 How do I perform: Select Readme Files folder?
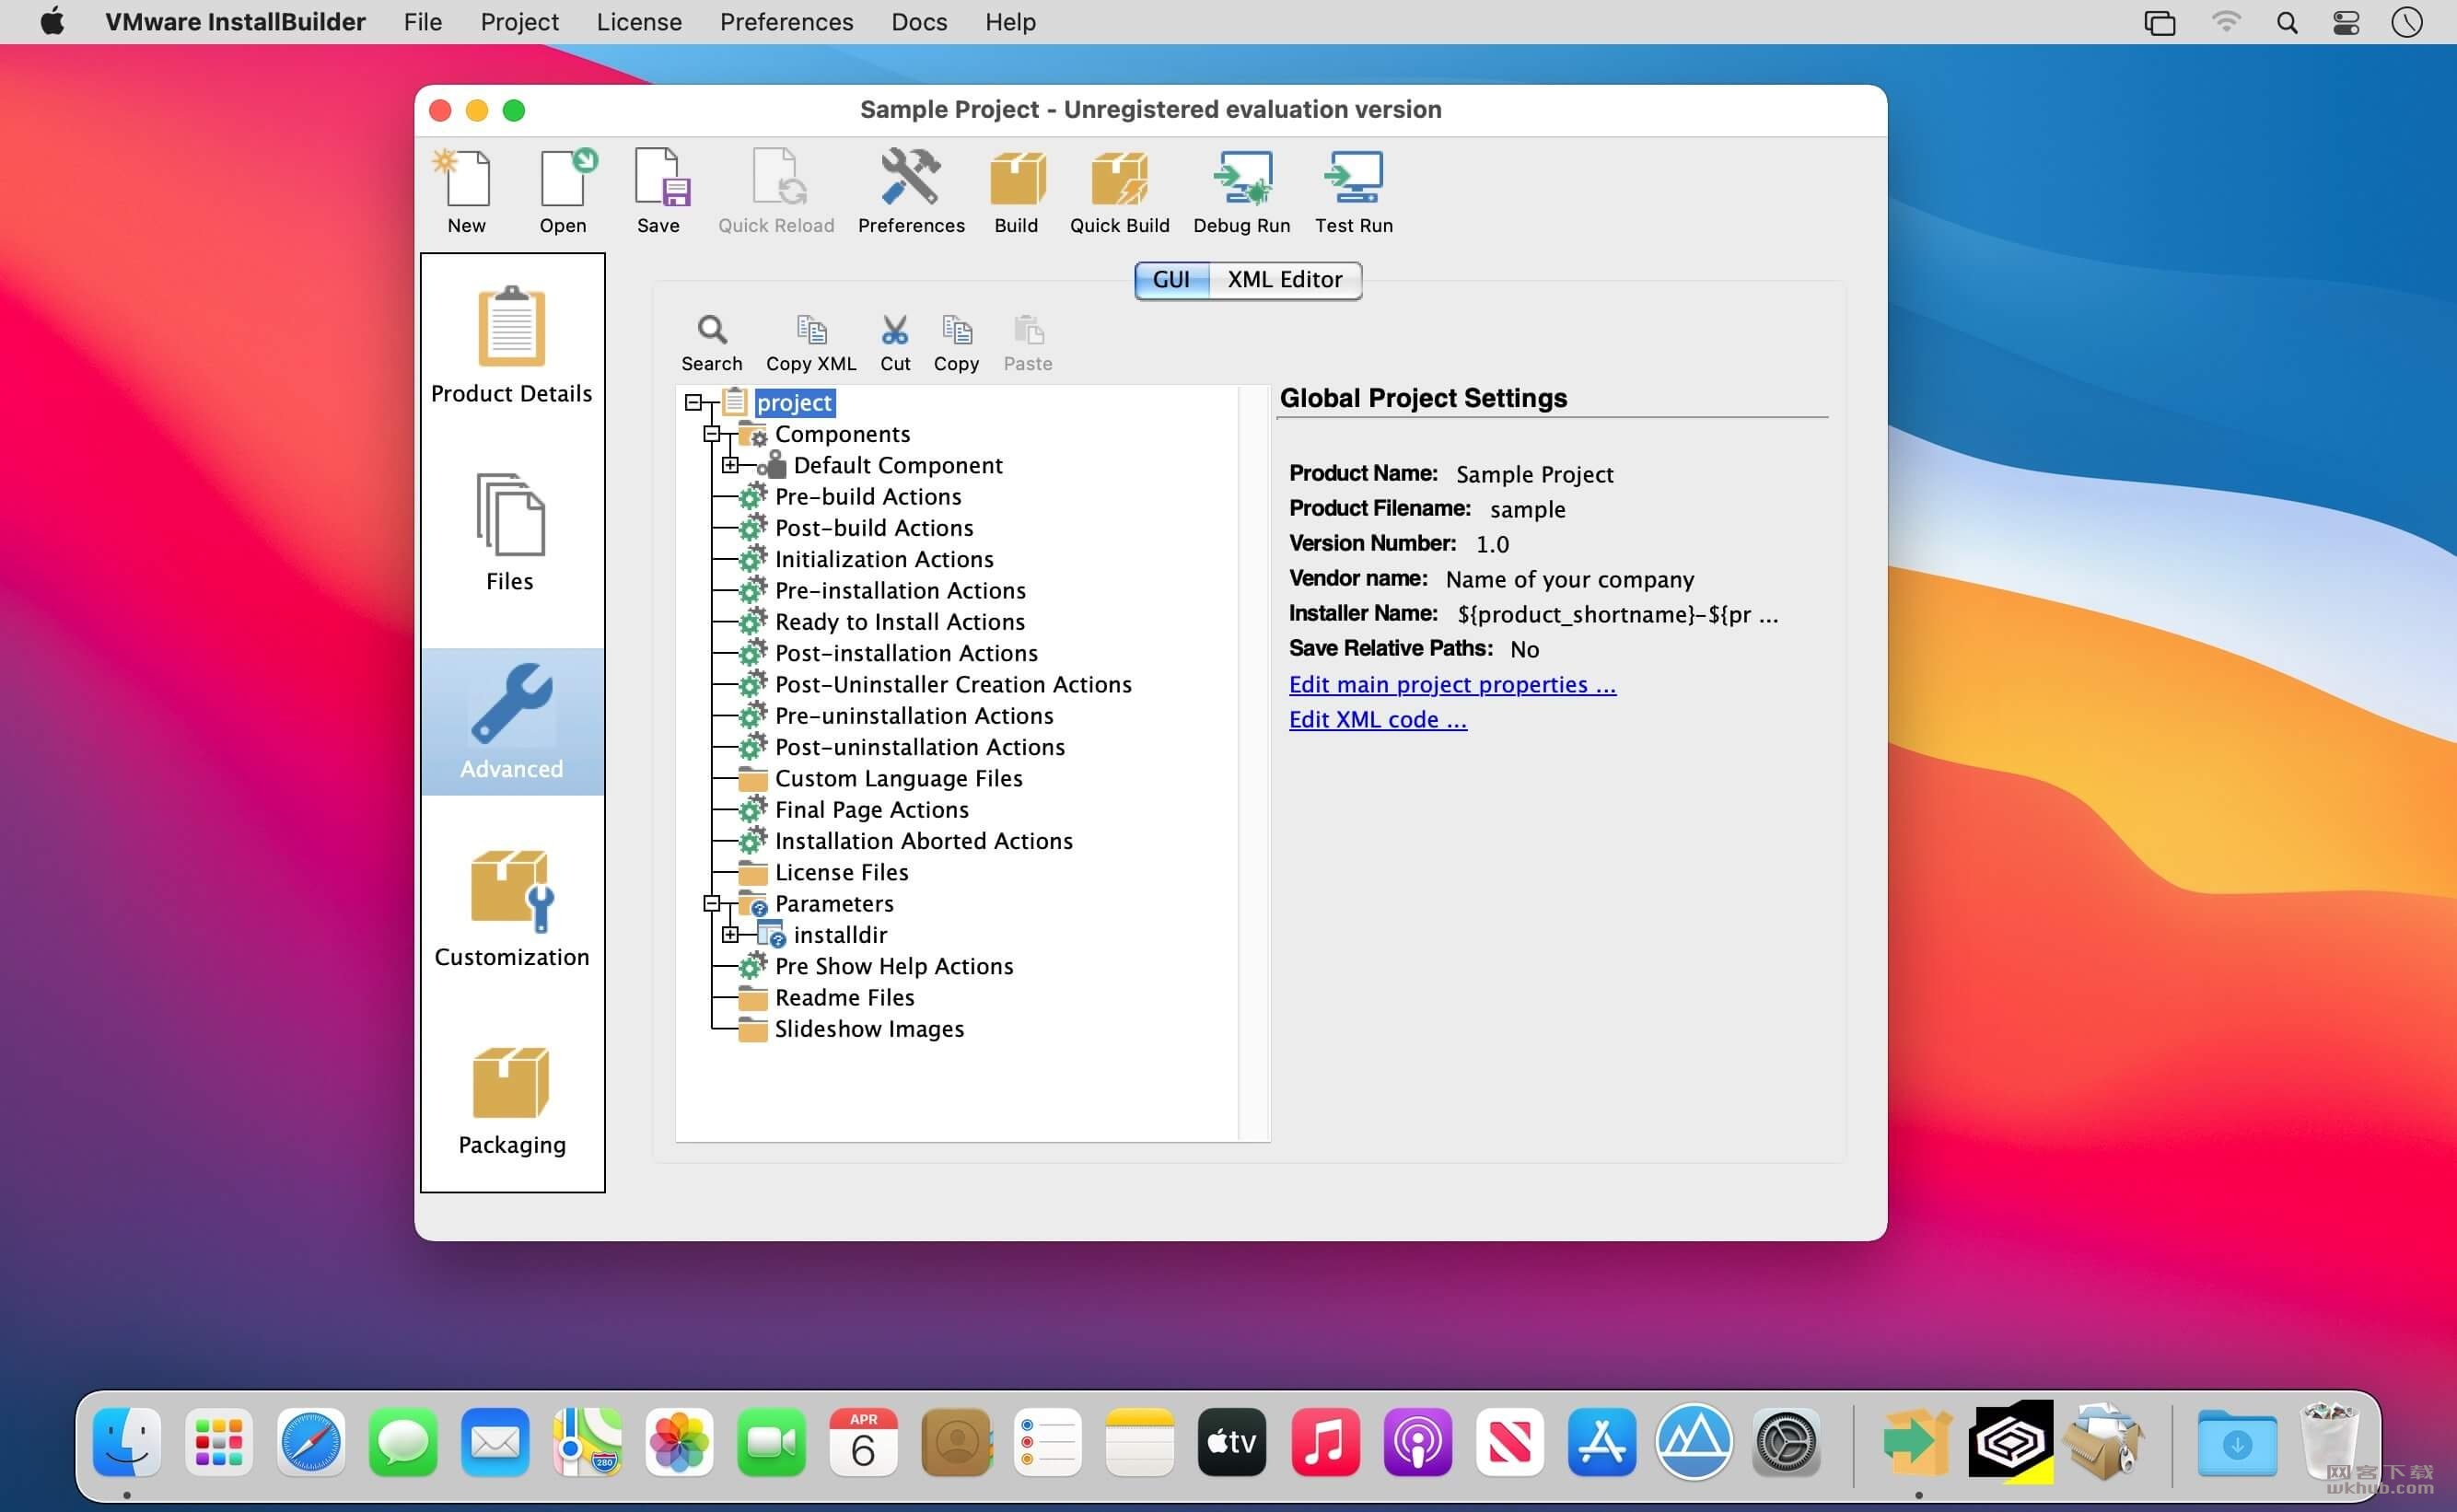coord(844,997)
